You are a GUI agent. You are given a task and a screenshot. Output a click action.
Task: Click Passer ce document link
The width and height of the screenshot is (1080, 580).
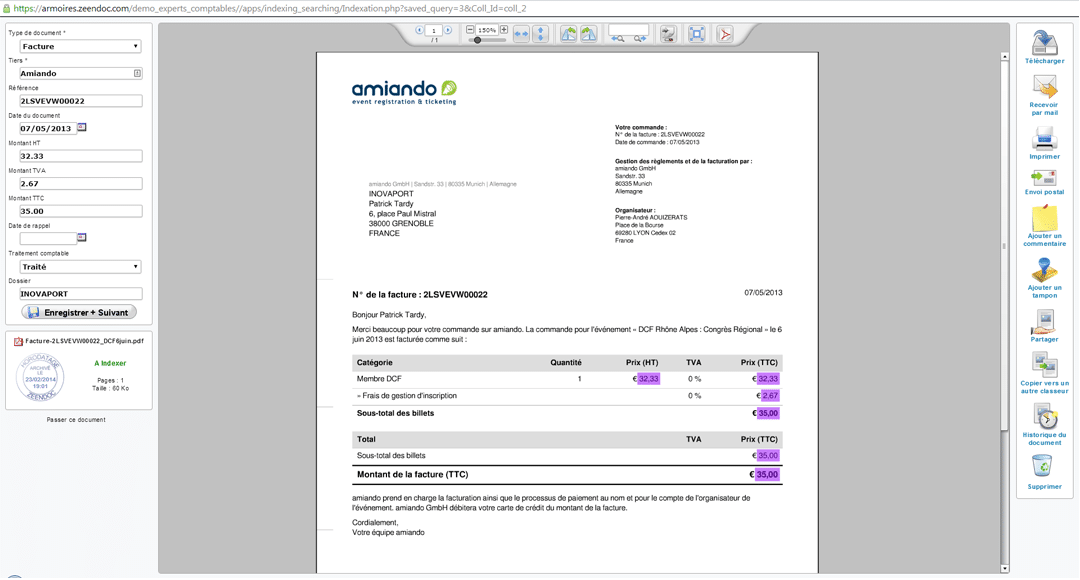[76, 420]
